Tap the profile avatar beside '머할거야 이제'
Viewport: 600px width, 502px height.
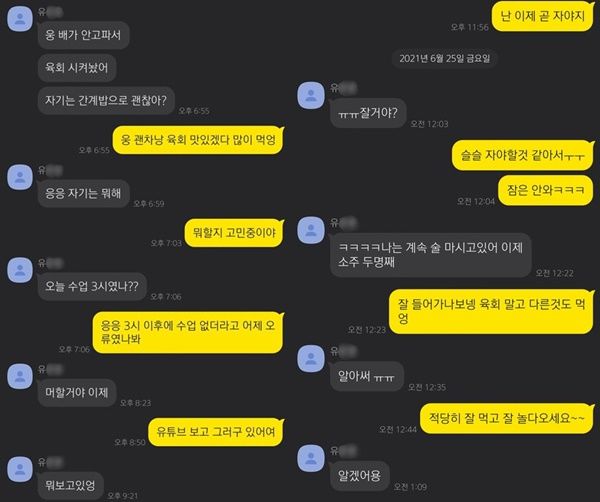coord(20,376)
